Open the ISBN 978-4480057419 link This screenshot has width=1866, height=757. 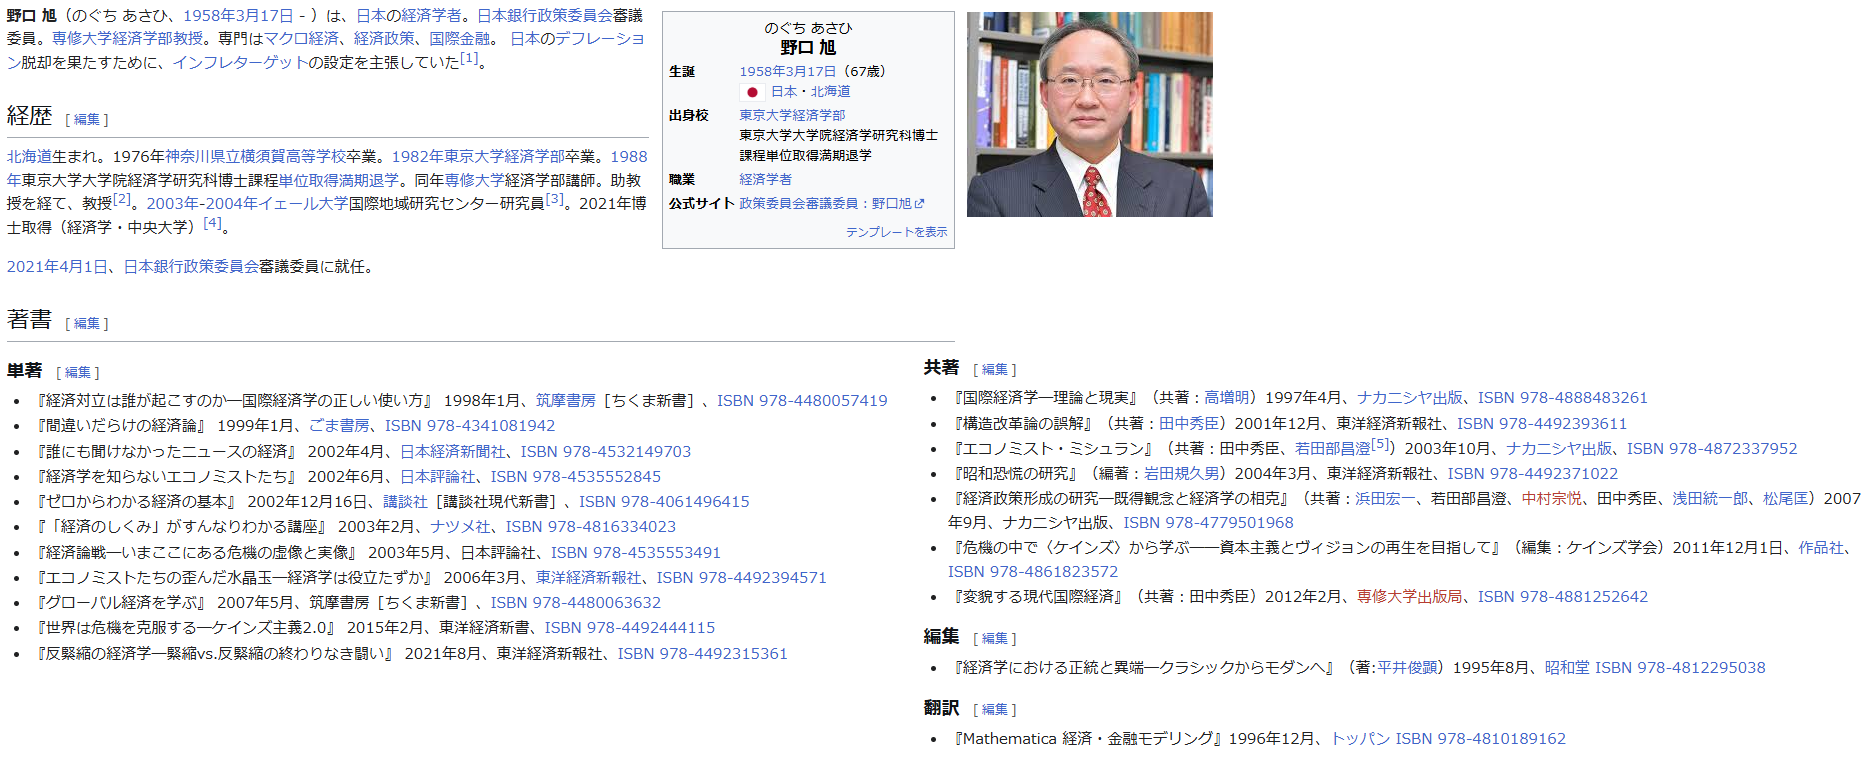[x=802, y=401]
